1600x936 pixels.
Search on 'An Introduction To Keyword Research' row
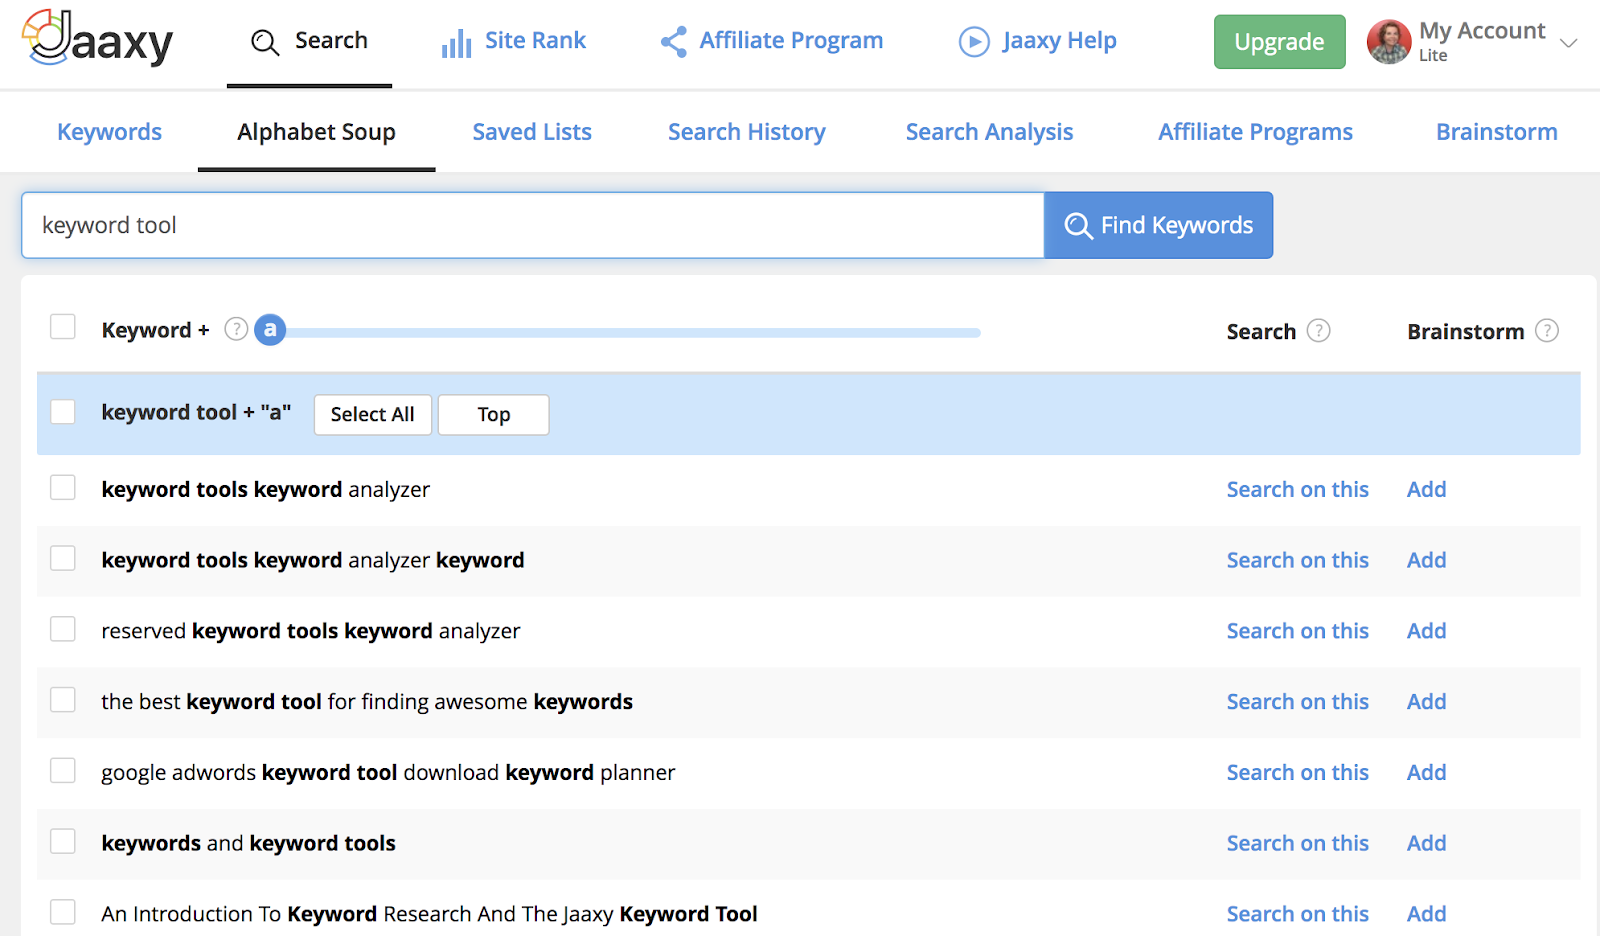(x=1297, y=914)
